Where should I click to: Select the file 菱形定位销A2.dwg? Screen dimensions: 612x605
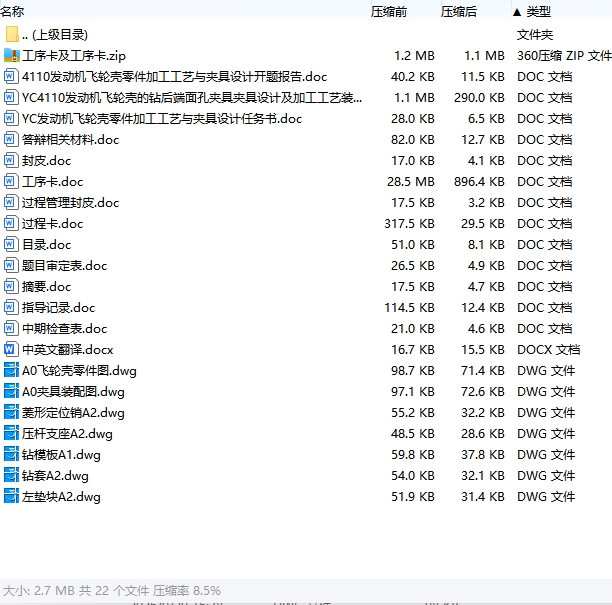(73, 413)
